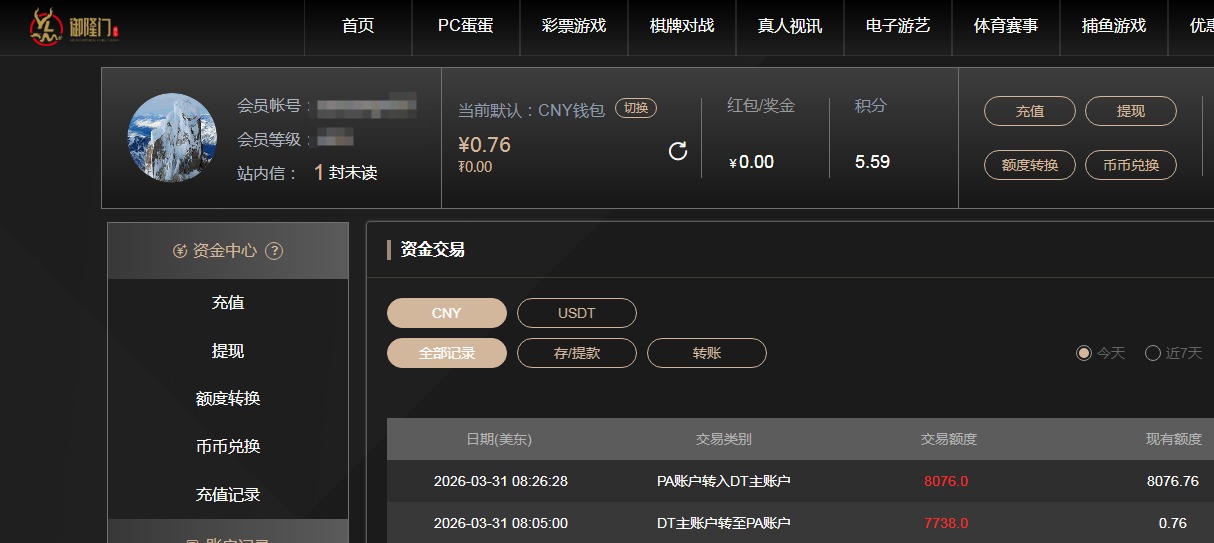The image size is (1214, 543).
Task: Click the ¥0.76 wallet balance
Action: click(484, 145)
